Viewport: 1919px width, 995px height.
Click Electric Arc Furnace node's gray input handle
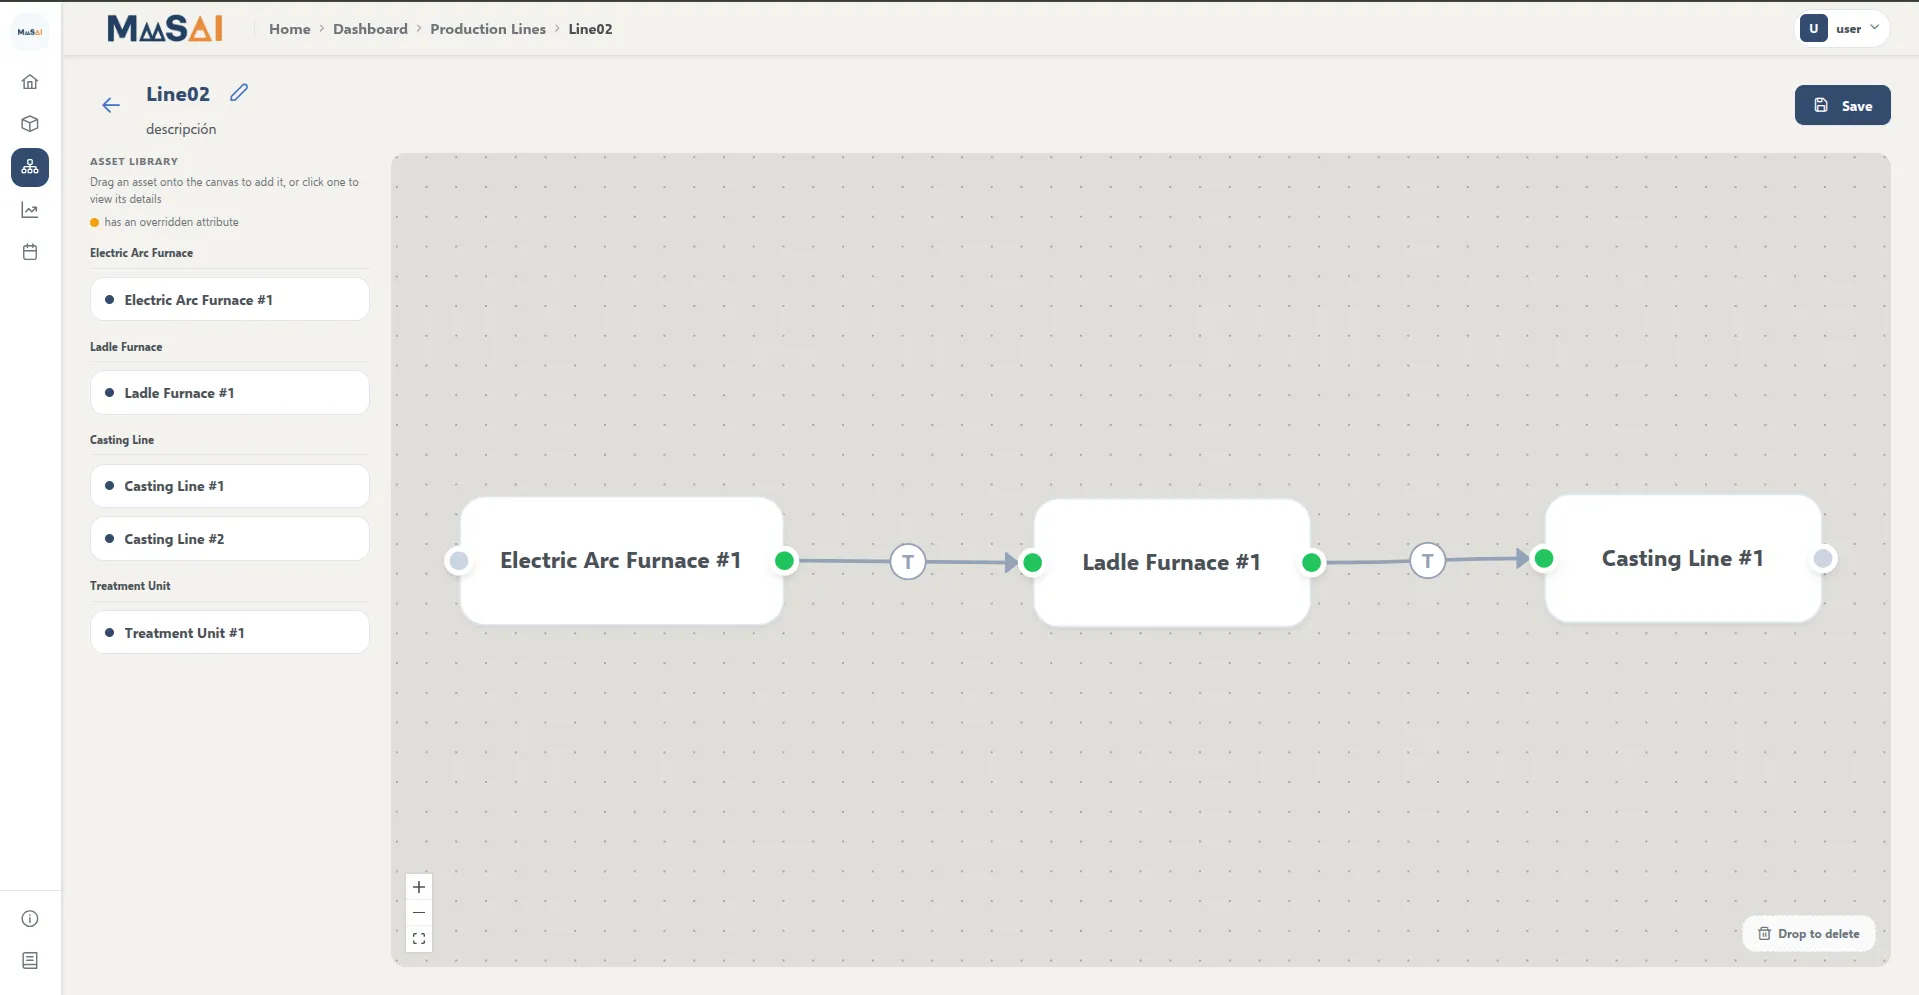click(459, 561)
